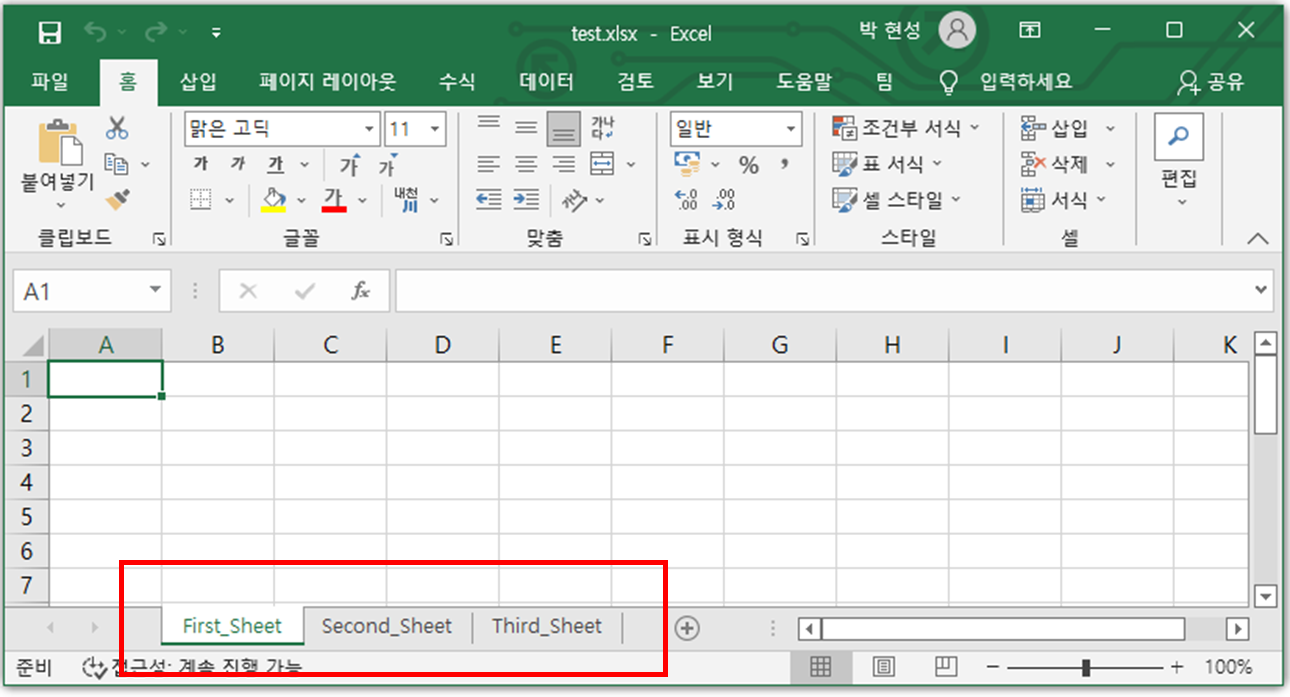
Task: Click the Save icon in the title bar
Action: [49, 33]
